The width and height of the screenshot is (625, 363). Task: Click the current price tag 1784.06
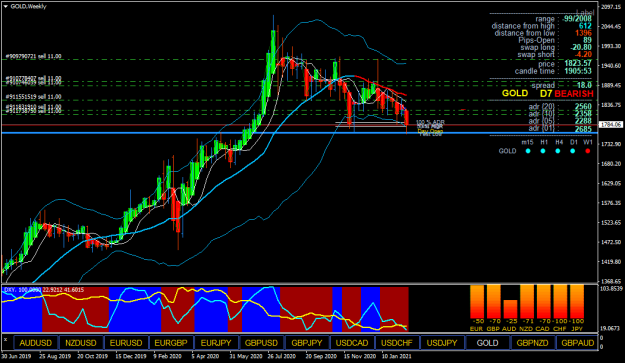pos(611,125)
